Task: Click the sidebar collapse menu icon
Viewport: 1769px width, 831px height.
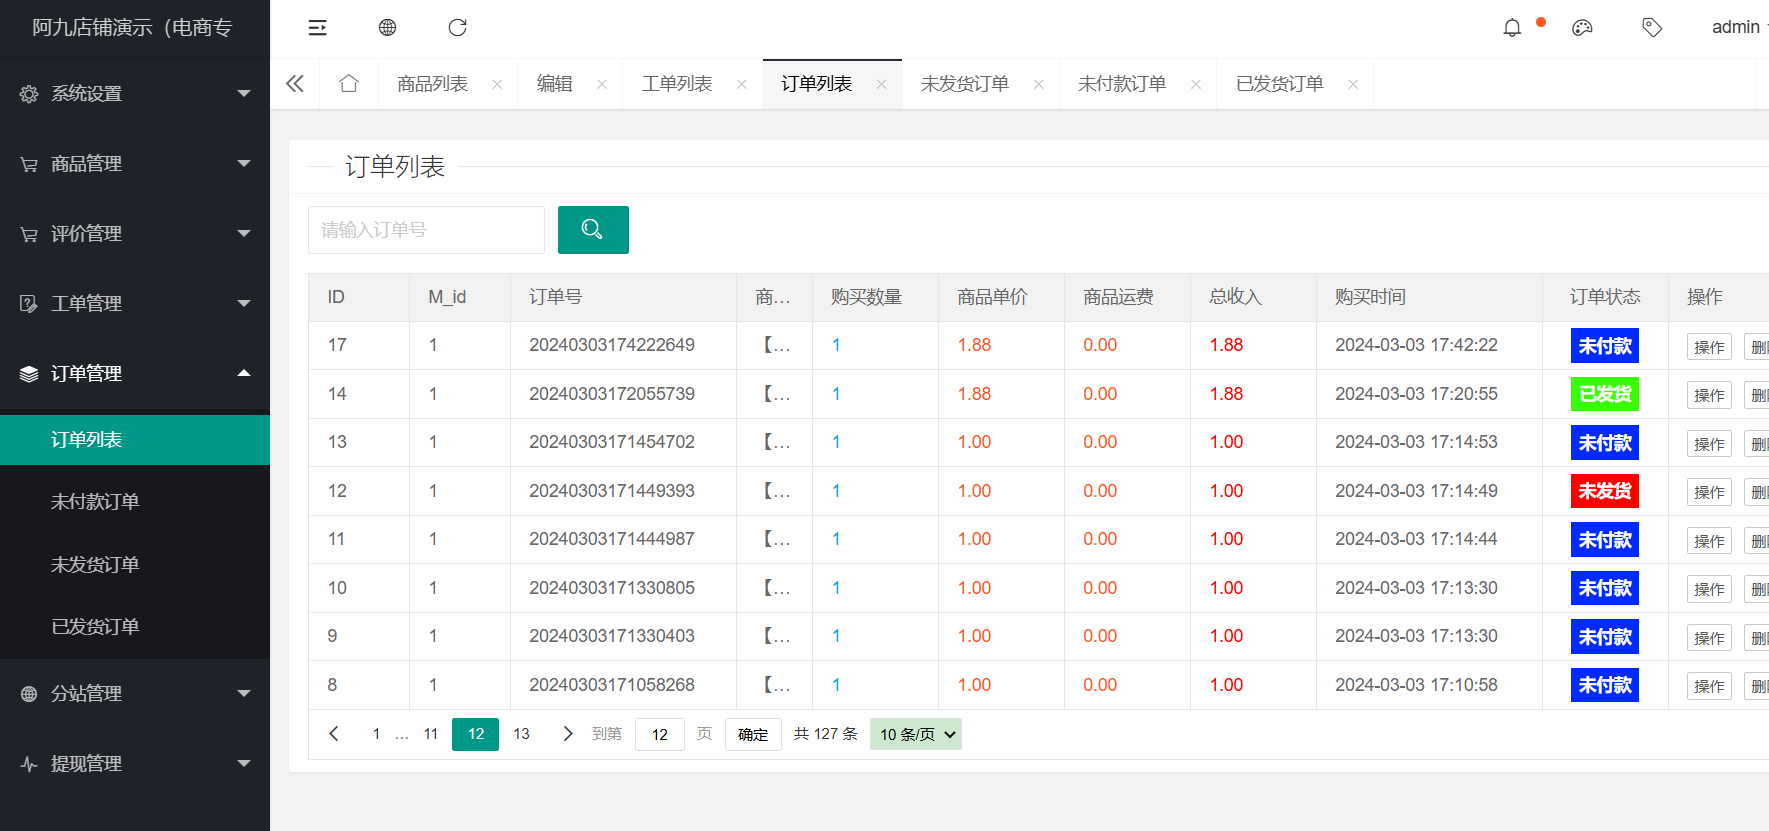Action: [317, 28]
